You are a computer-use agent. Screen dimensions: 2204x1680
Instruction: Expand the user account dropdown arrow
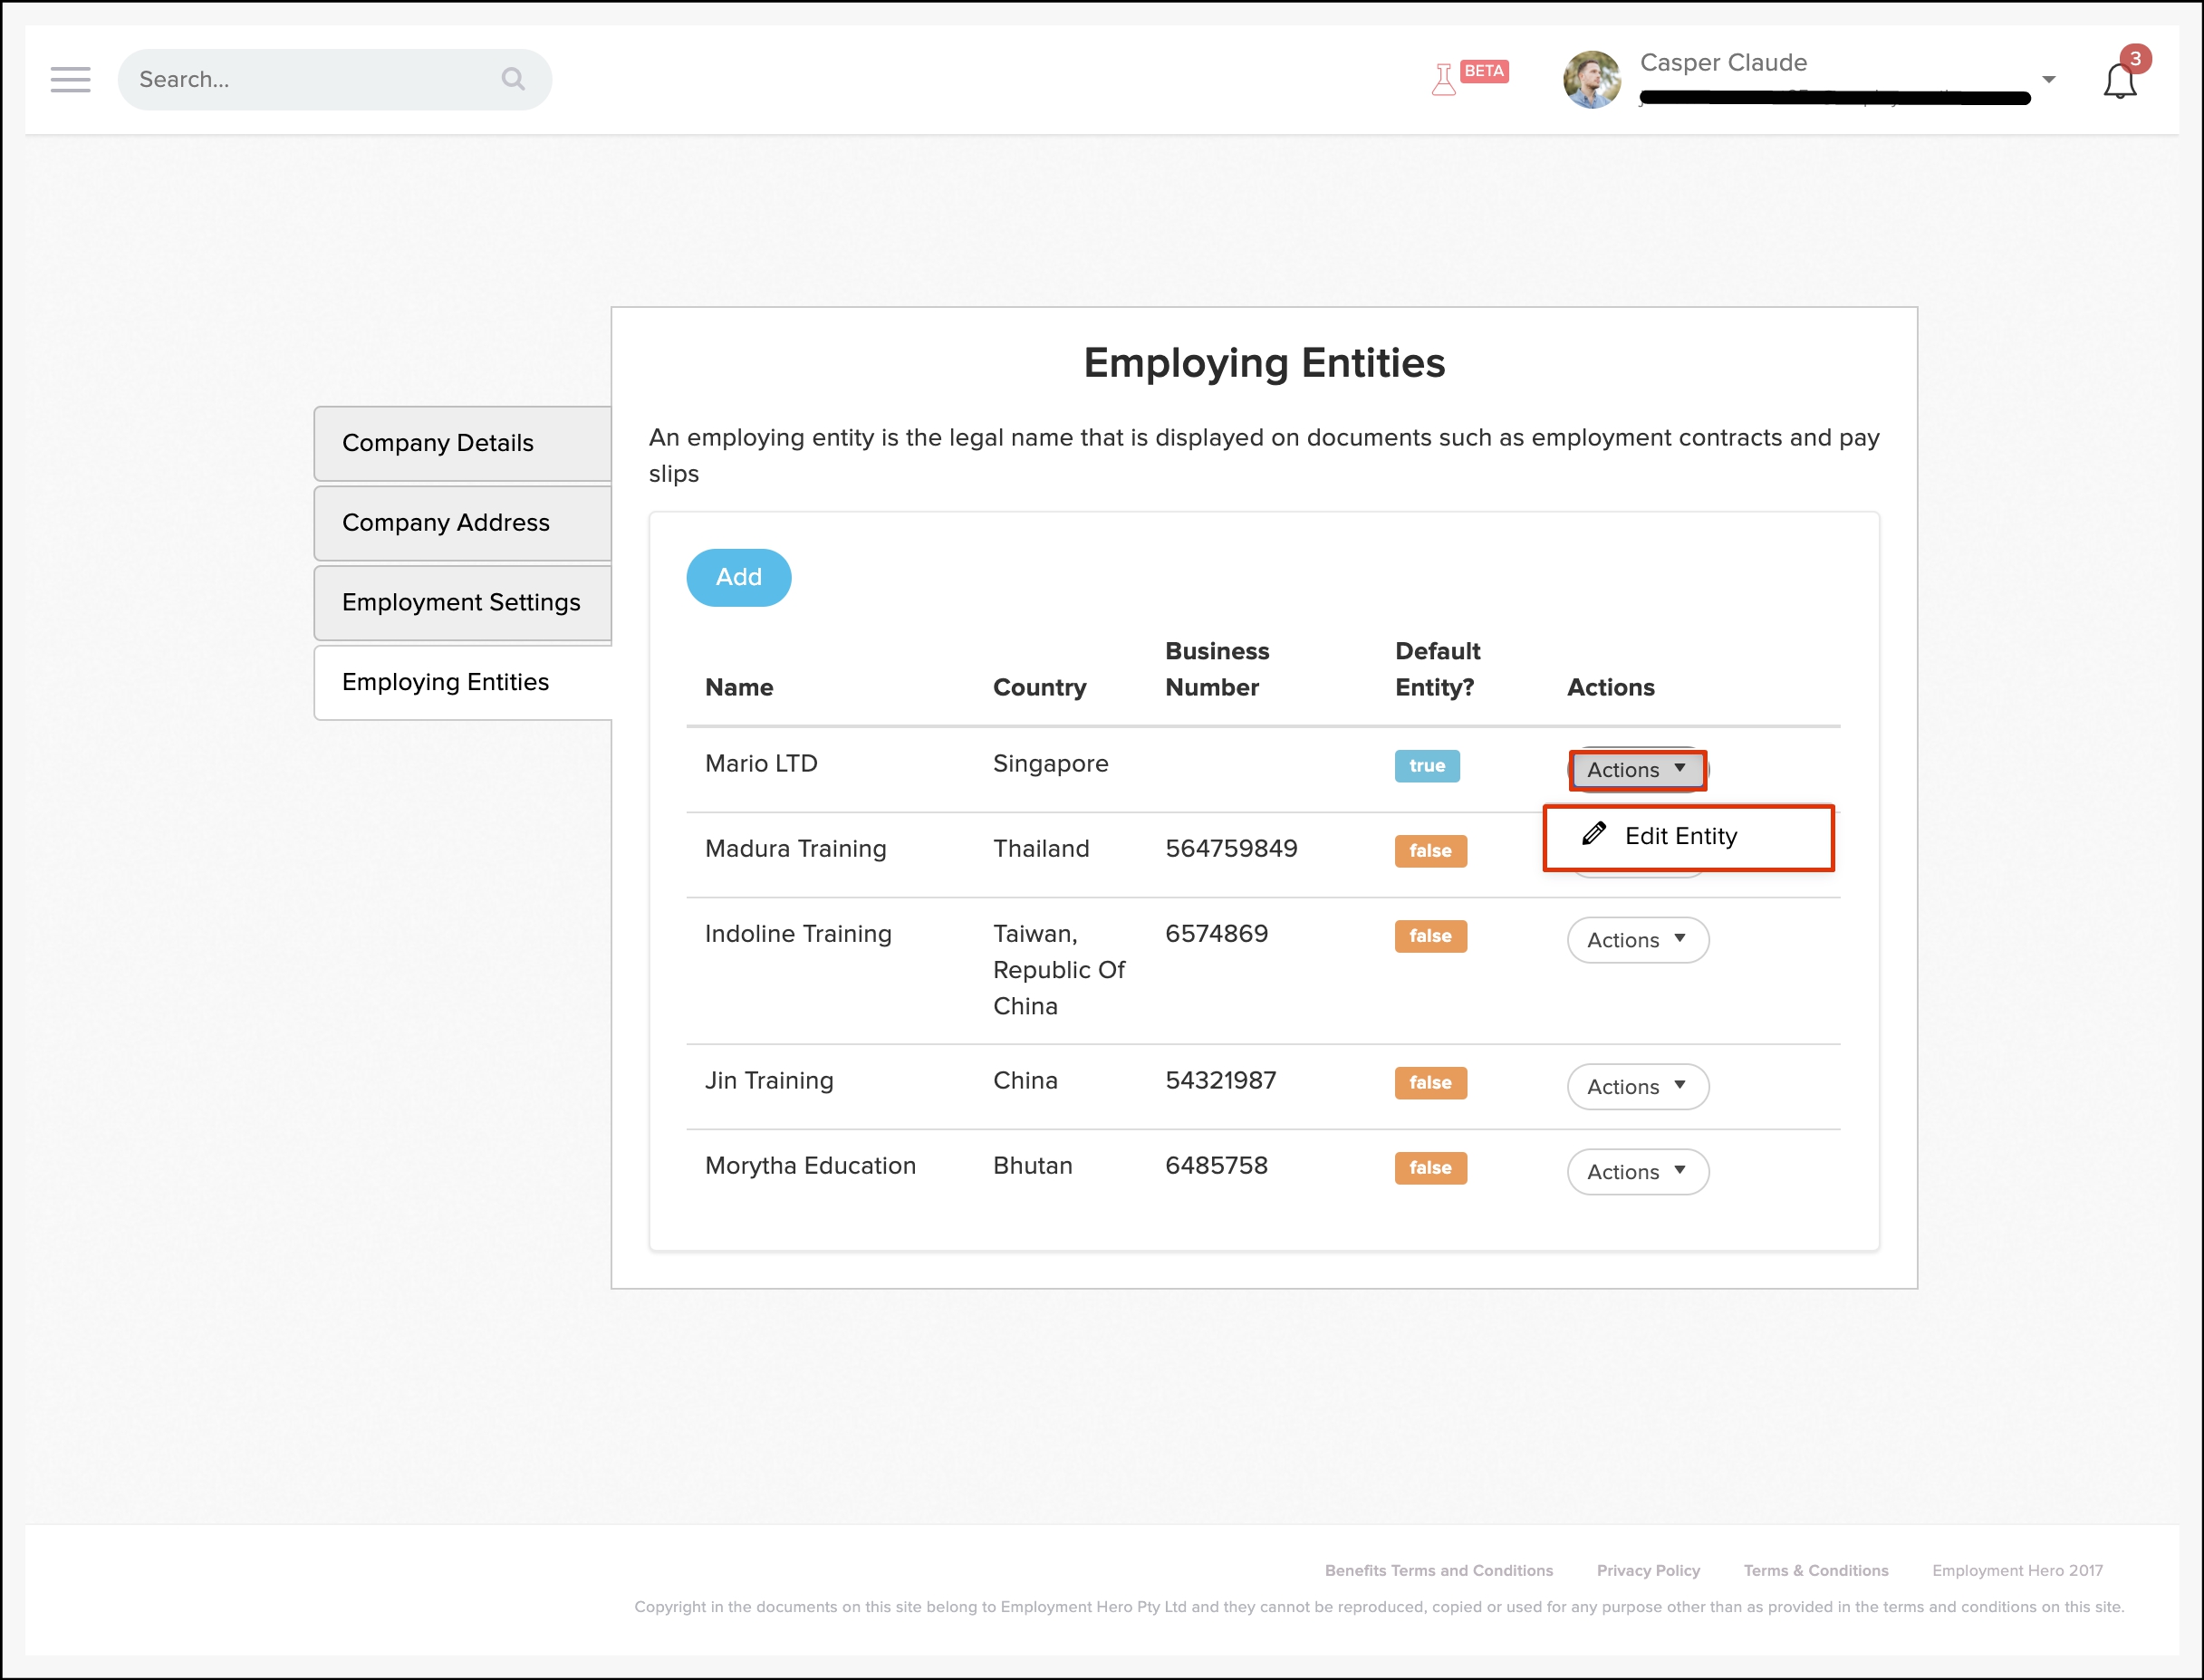click(2049, 80)
